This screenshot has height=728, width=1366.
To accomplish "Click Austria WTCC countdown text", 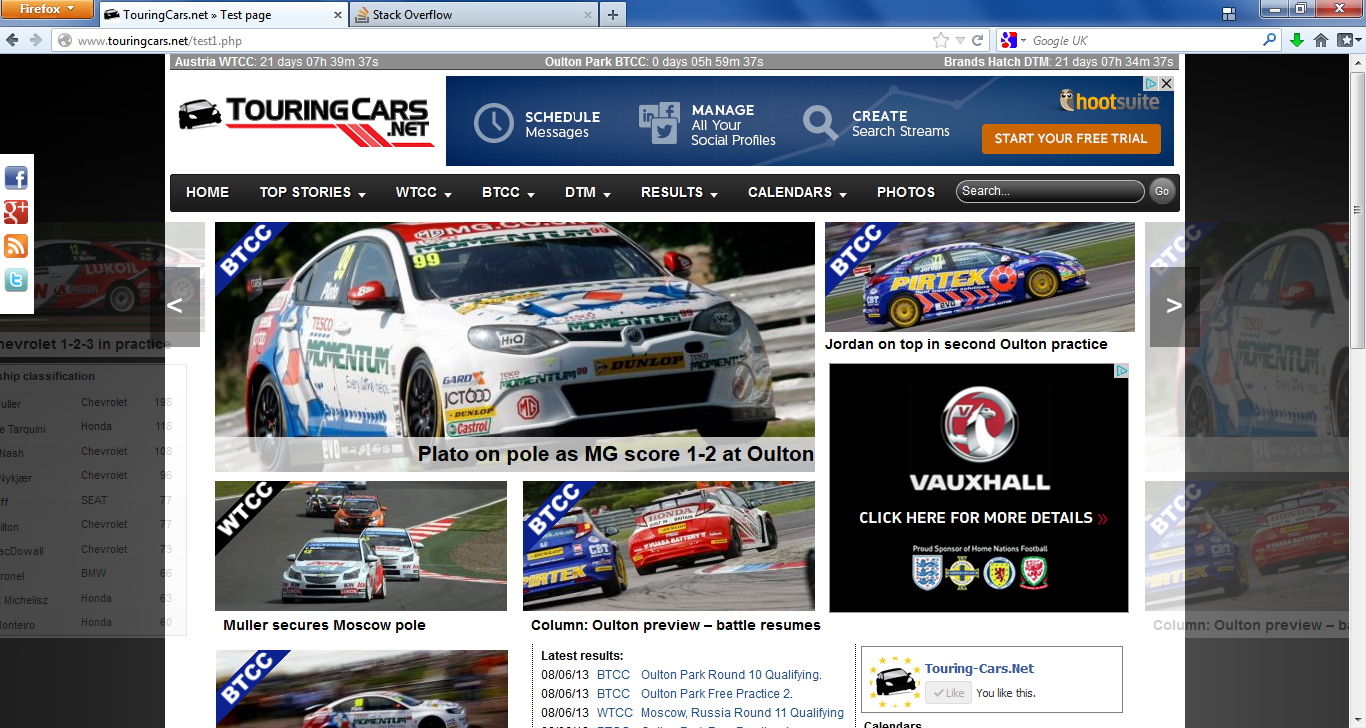I will click(x=276, y=62).
